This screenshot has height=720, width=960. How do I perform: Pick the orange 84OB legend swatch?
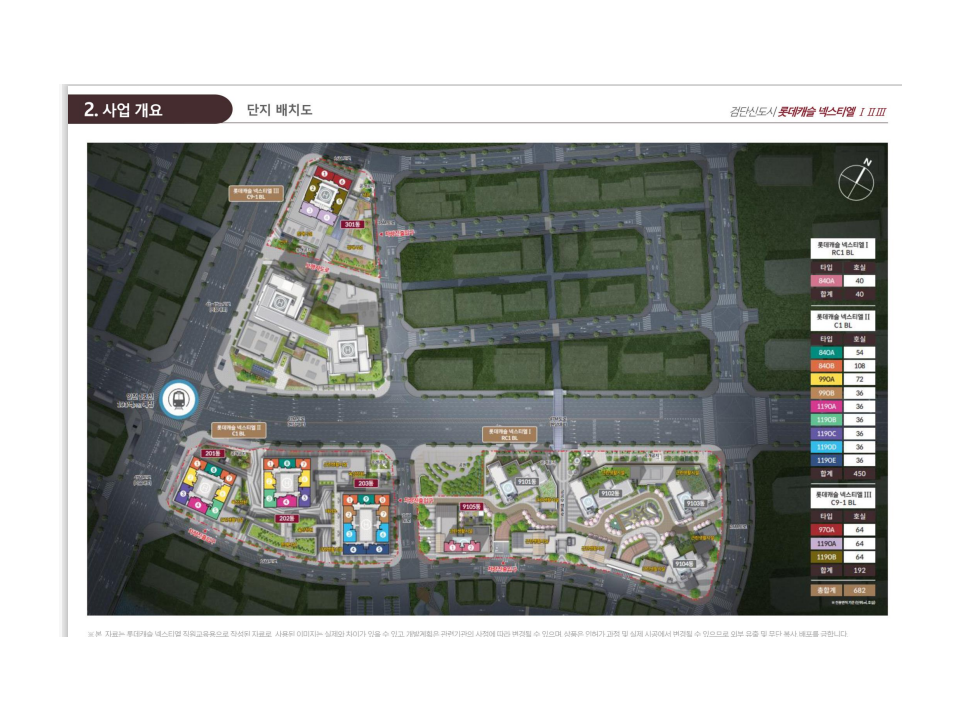tap(827, 366)
